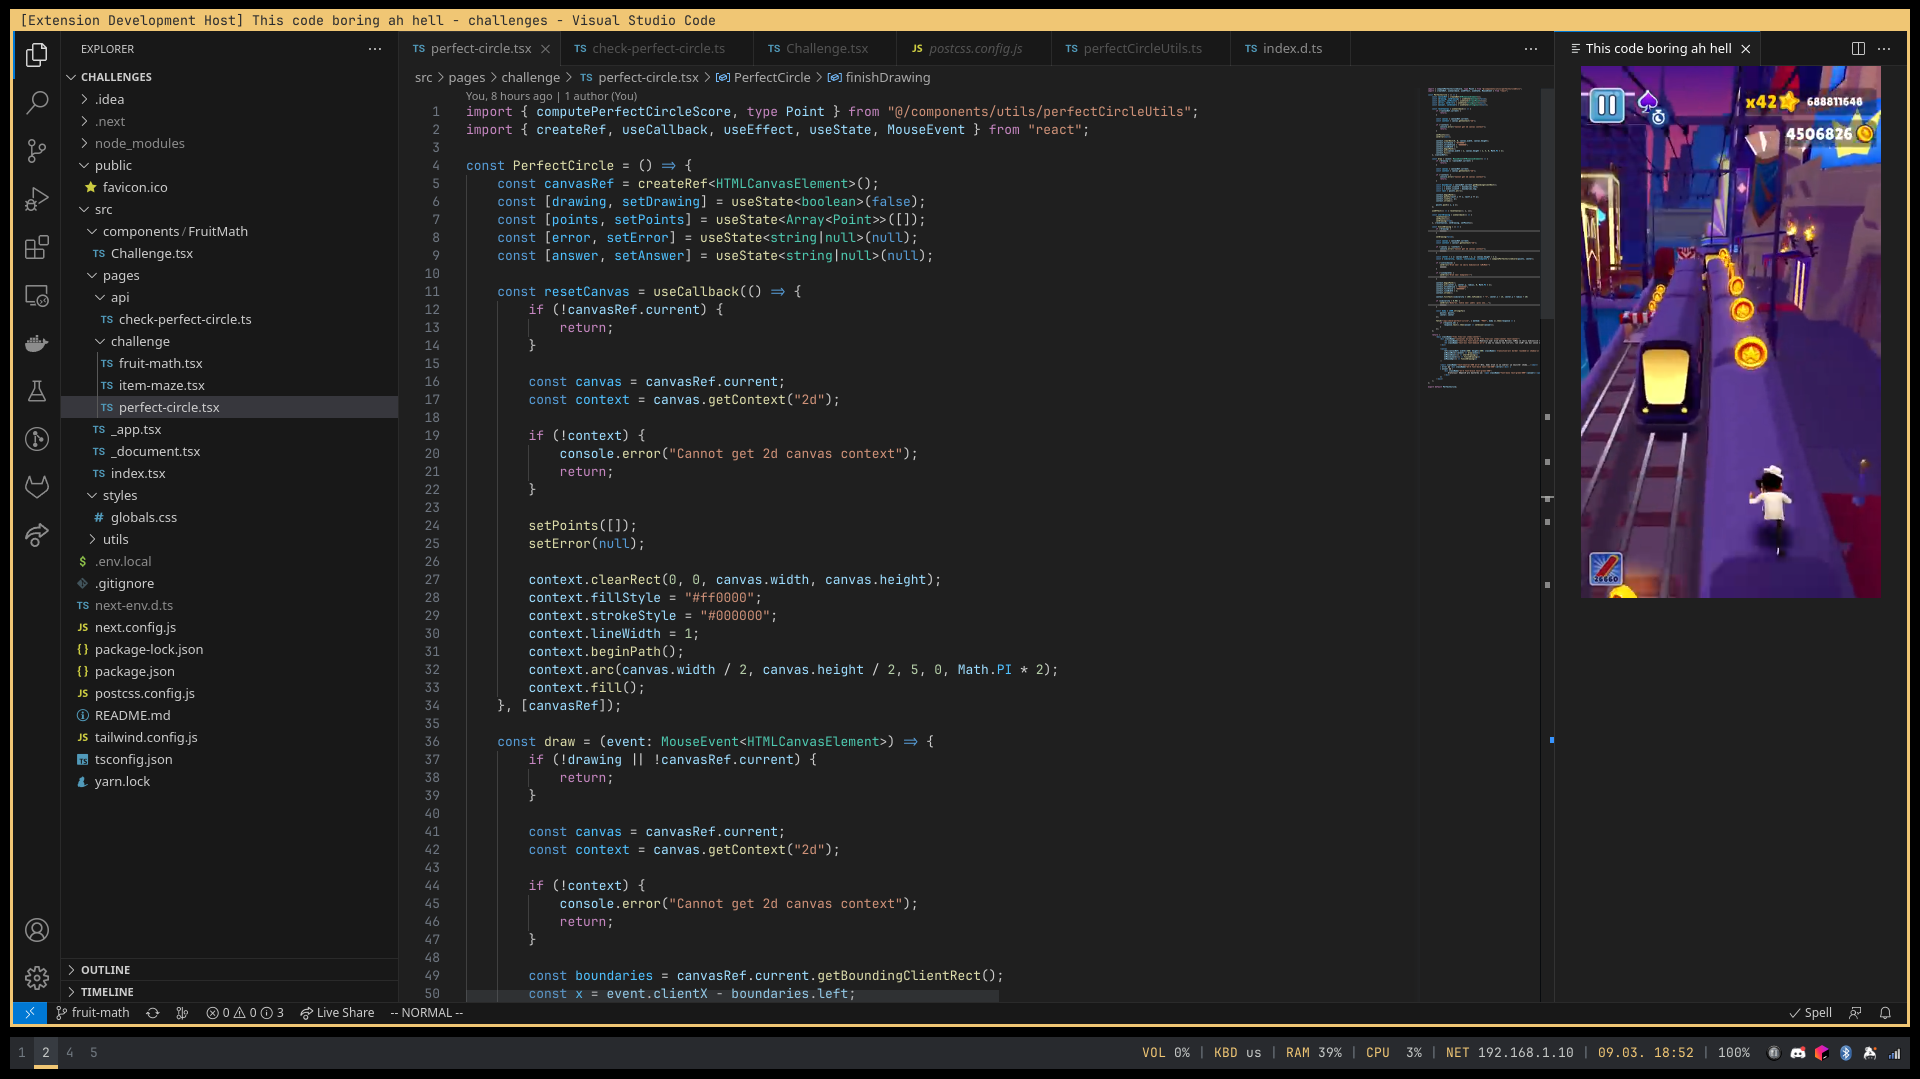
Task: Expand the TIMELINE section
Action: [107, 992]
